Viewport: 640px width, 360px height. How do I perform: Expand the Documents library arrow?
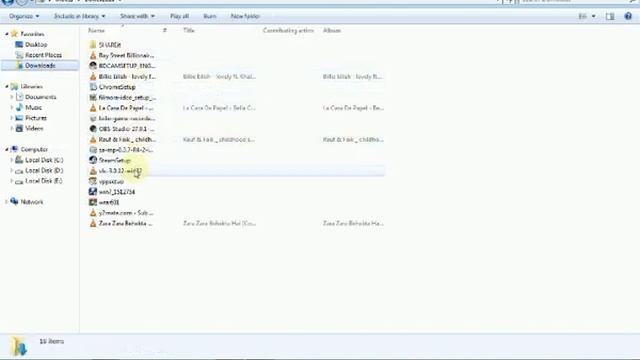point(11,97)
